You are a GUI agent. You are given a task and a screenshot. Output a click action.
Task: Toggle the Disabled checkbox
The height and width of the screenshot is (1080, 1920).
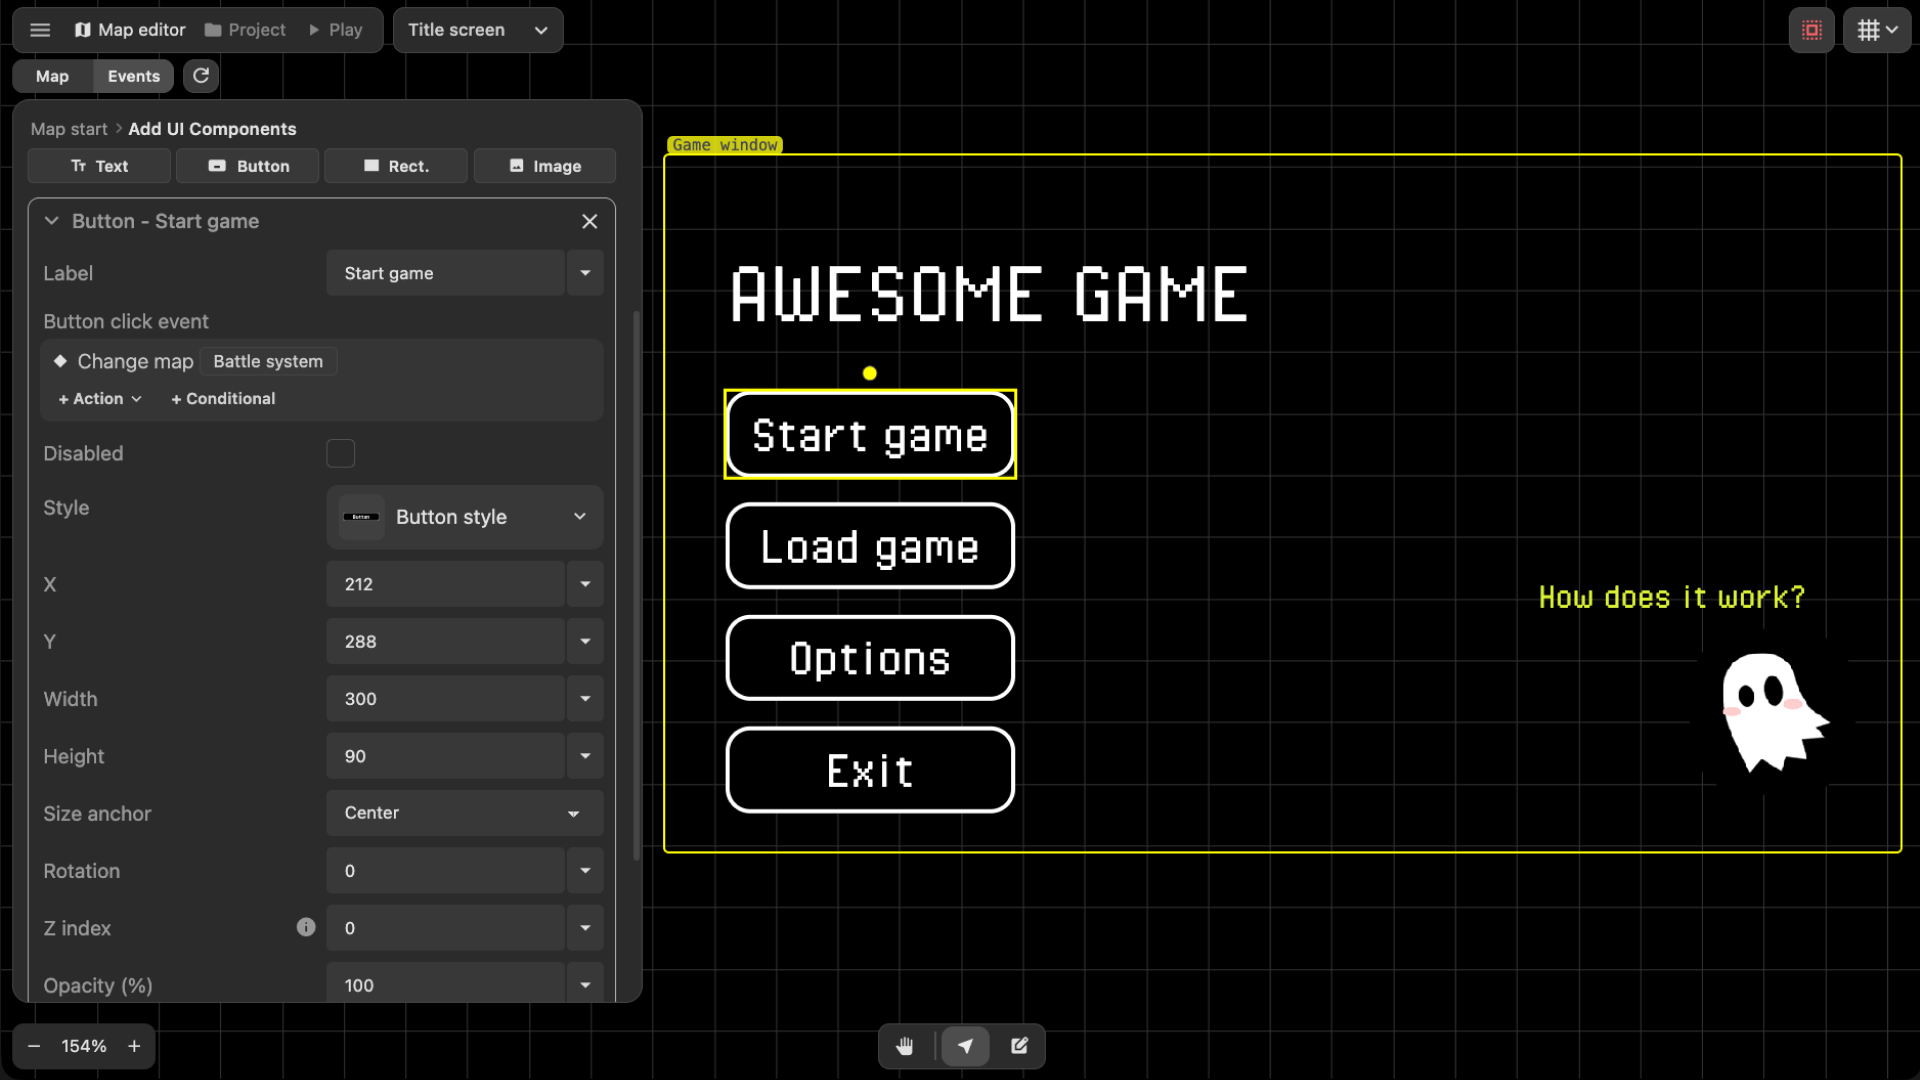pyautogui.click(x=340, y=453)
